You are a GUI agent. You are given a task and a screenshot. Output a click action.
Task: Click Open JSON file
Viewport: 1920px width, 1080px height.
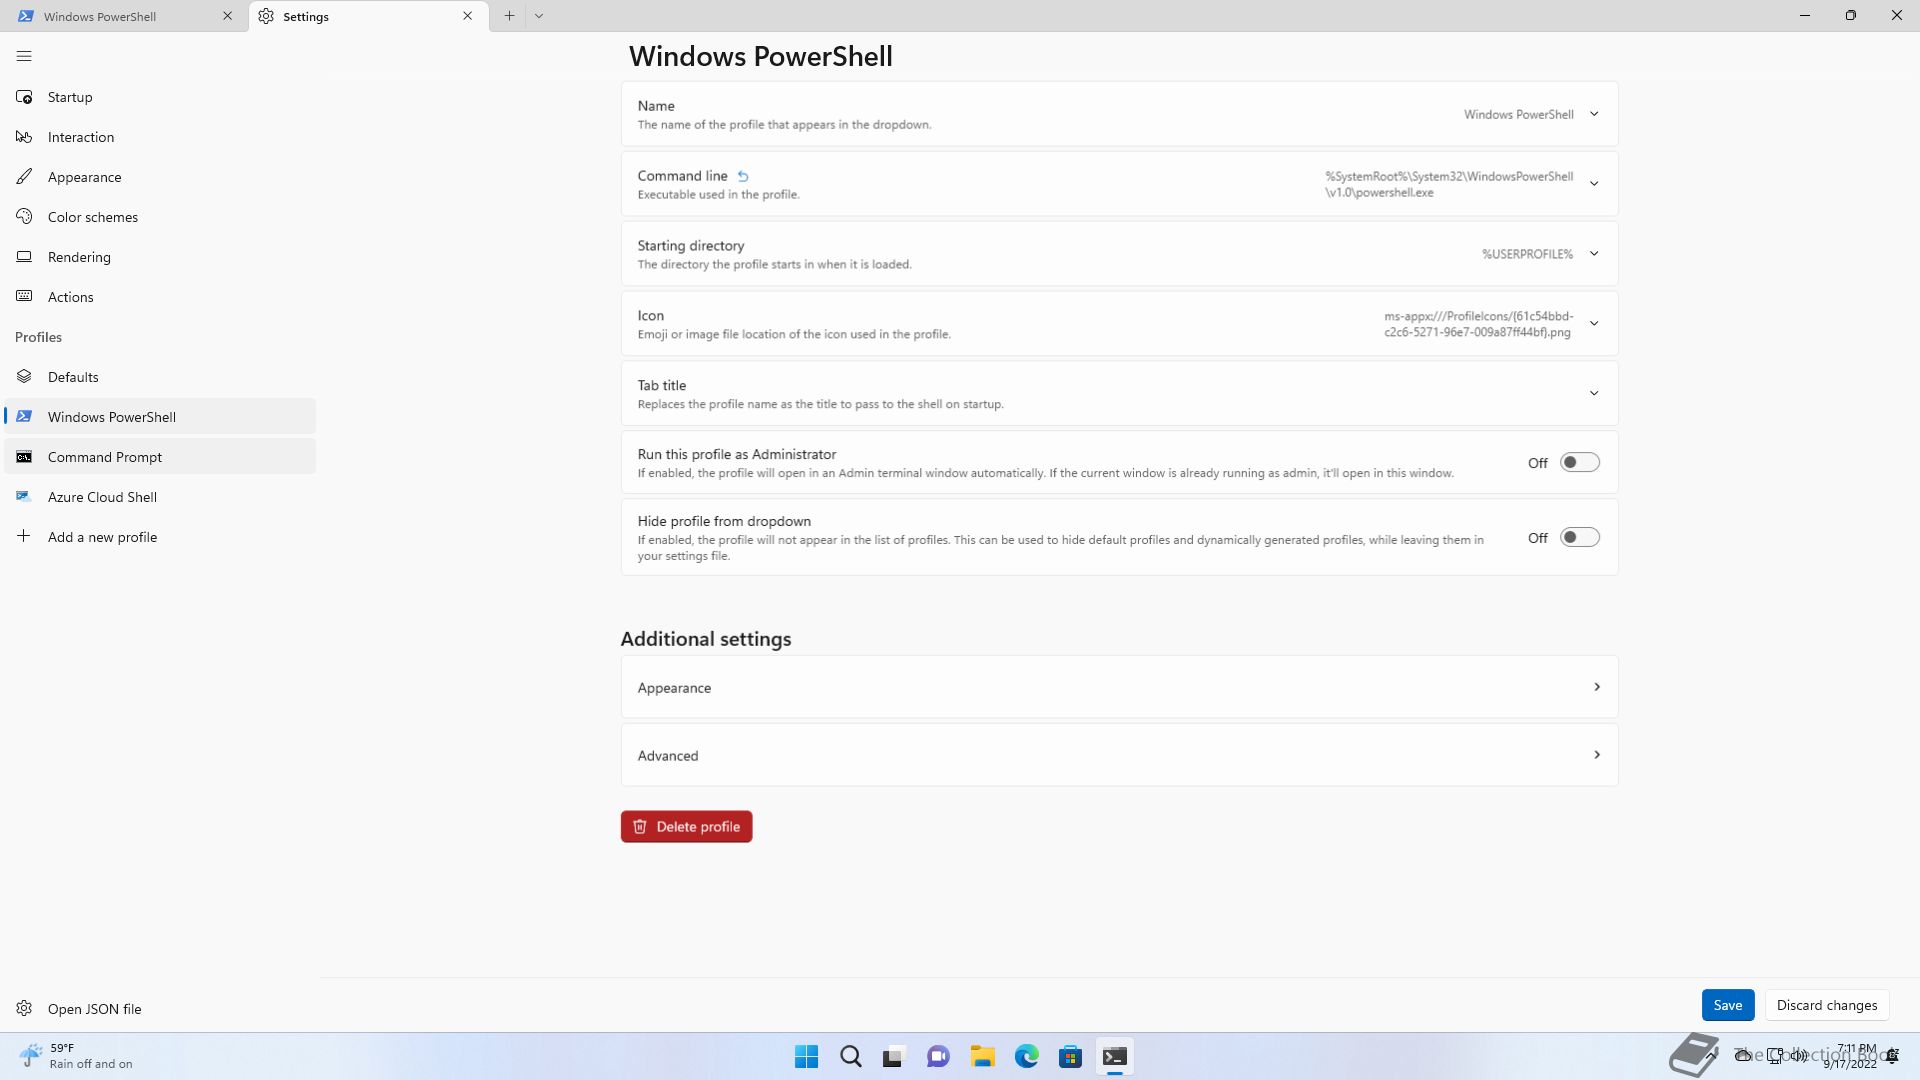[x=160, y=1009]
